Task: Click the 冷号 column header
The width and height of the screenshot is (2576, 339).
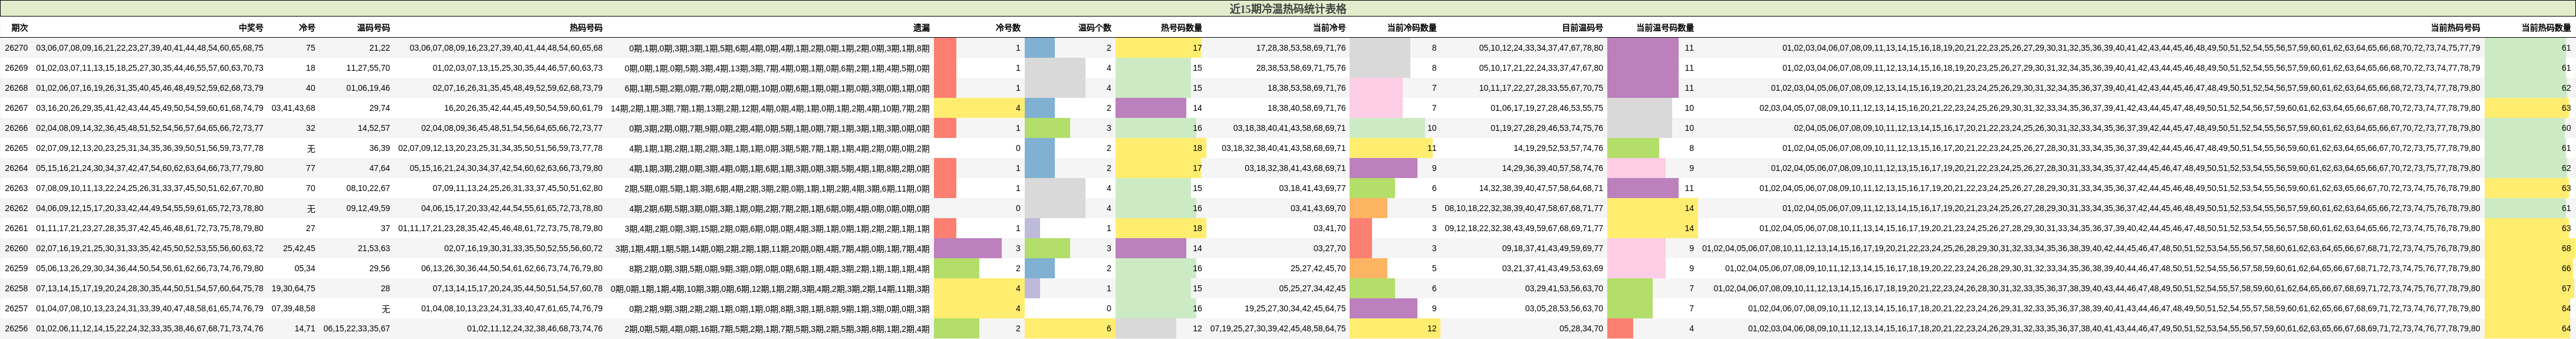Action: [x=307, y=28]
